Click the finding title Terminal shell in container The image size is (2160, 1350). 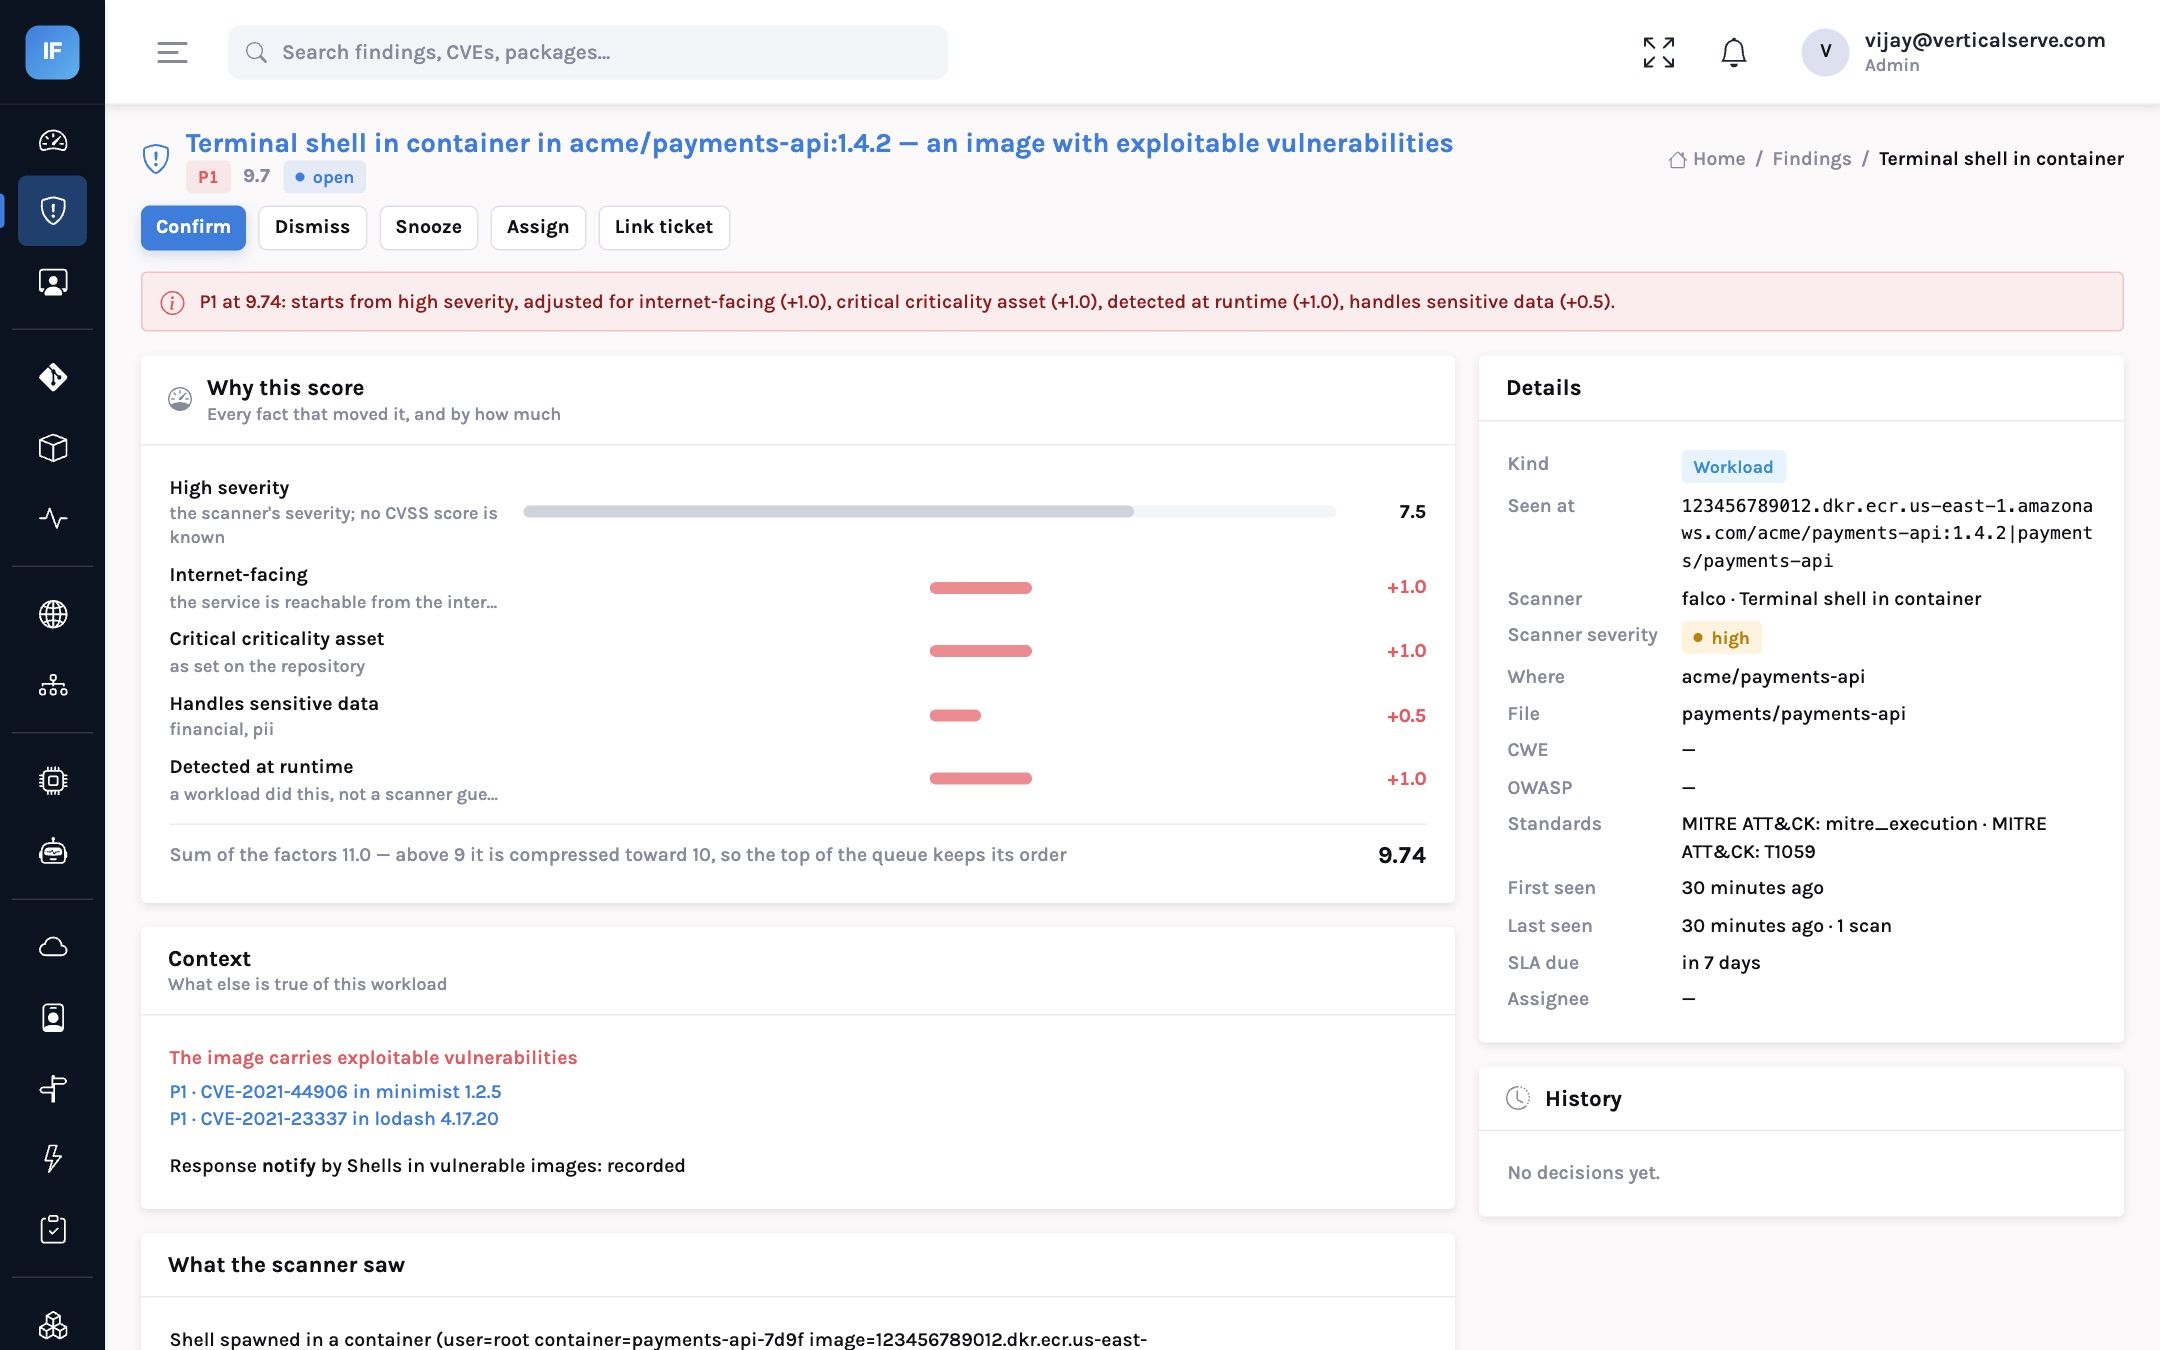tap(819, 143)
